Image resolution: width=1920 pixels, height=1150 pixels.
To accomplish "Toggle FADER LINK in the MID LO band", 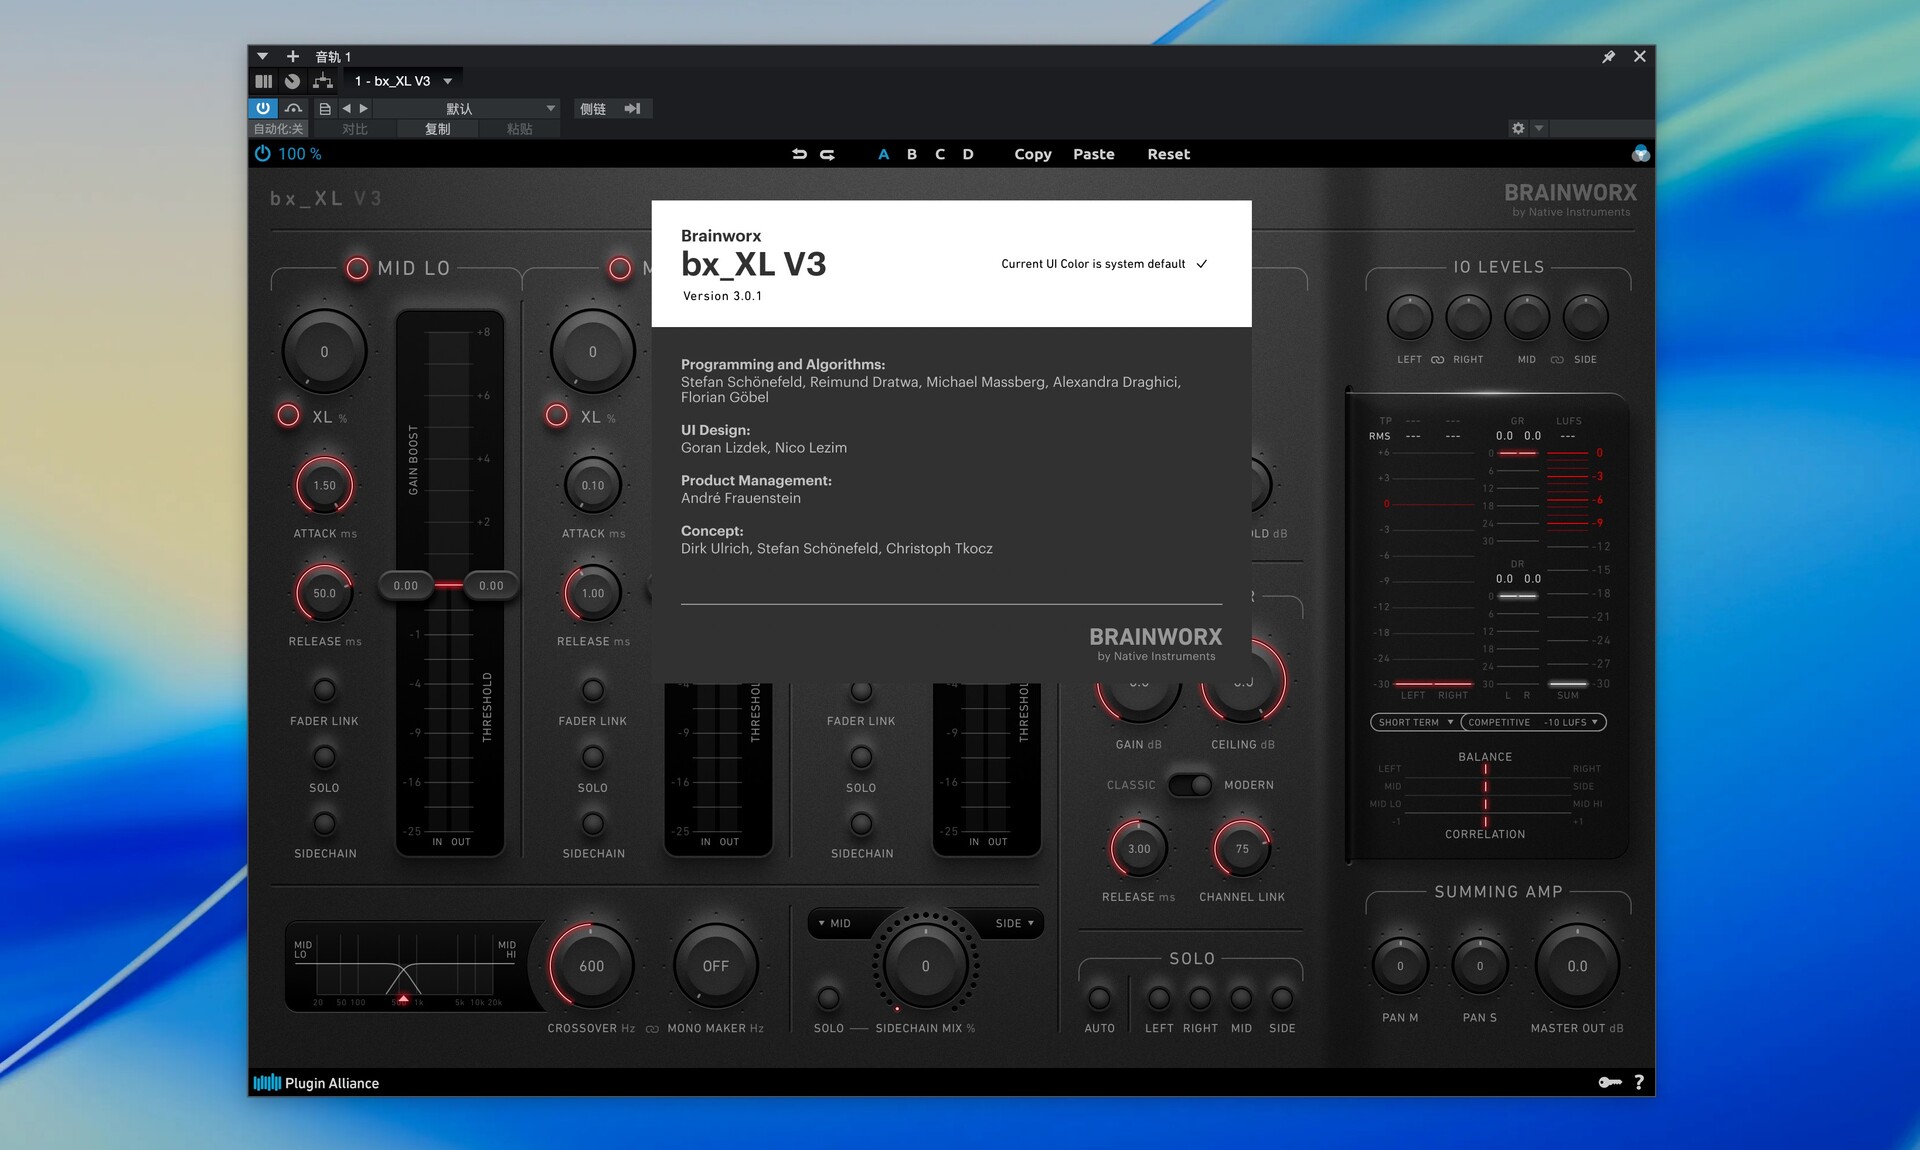I will pyautogui.click(x=324, y=690).
